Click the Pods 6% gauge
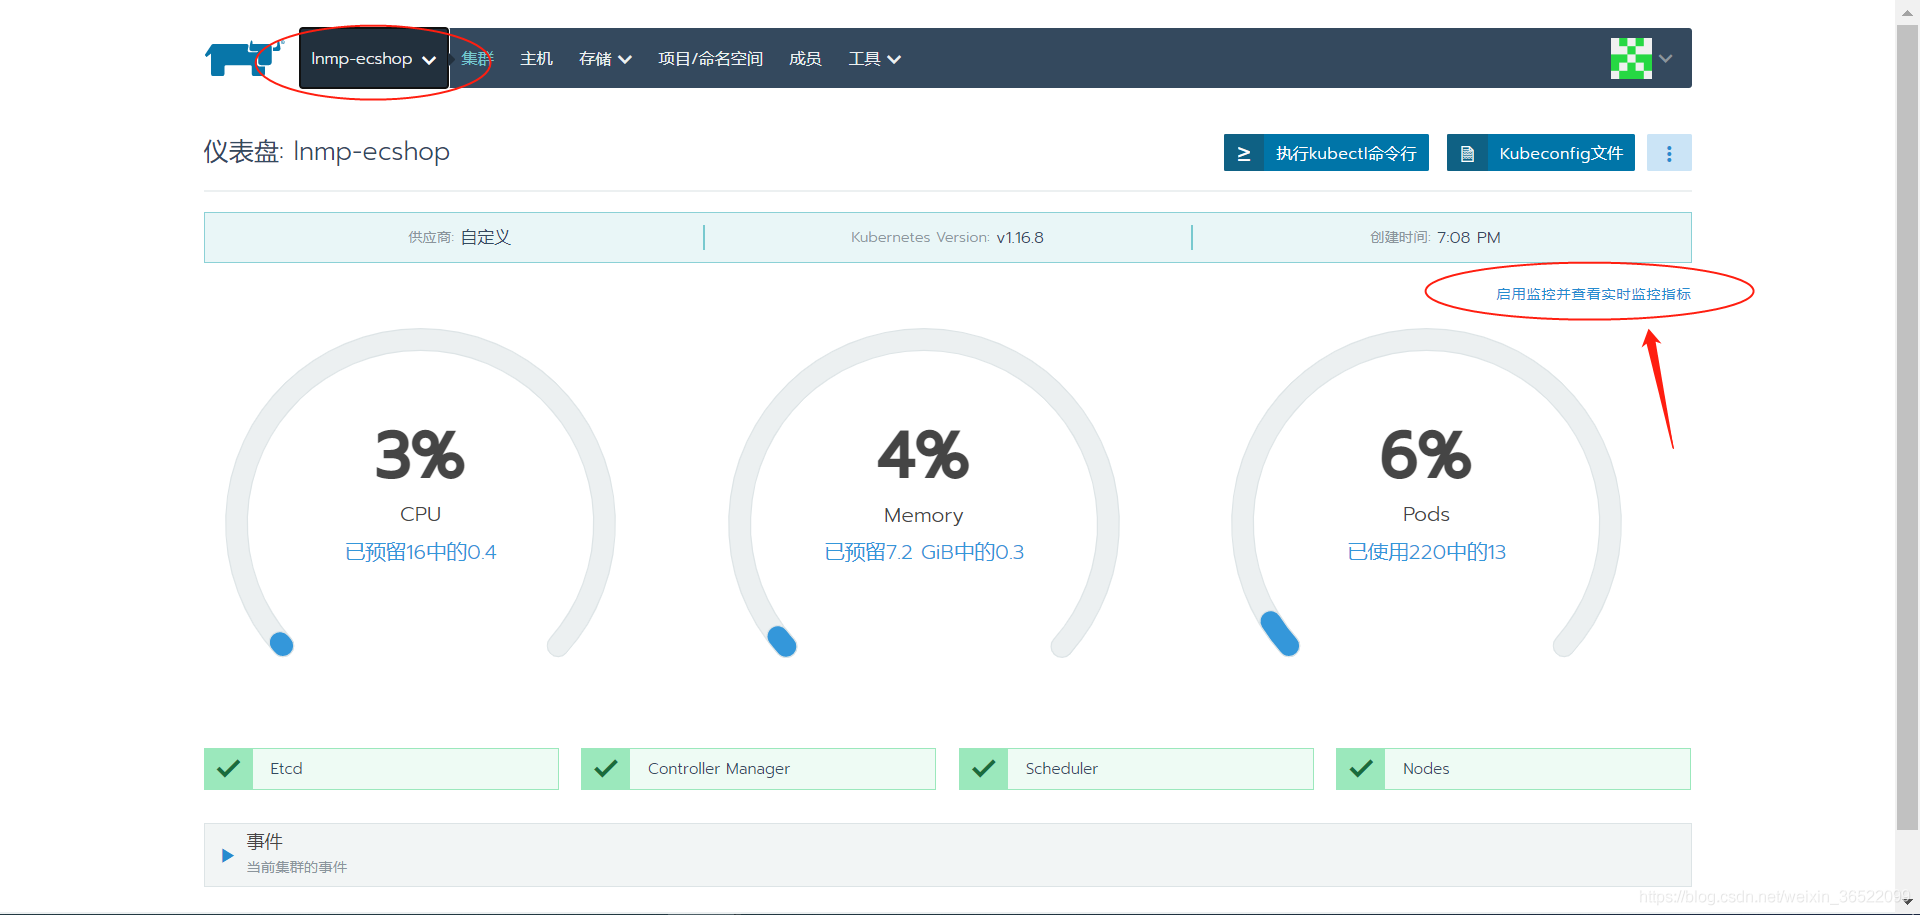The image size is (1920, 915). 1426,492
